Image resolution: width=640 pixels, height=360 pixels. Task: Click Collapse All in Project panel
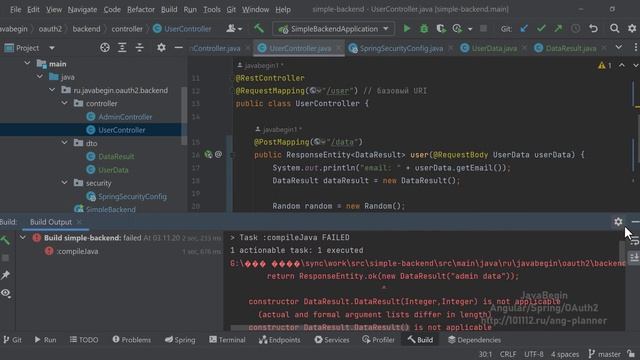(140, 48)
